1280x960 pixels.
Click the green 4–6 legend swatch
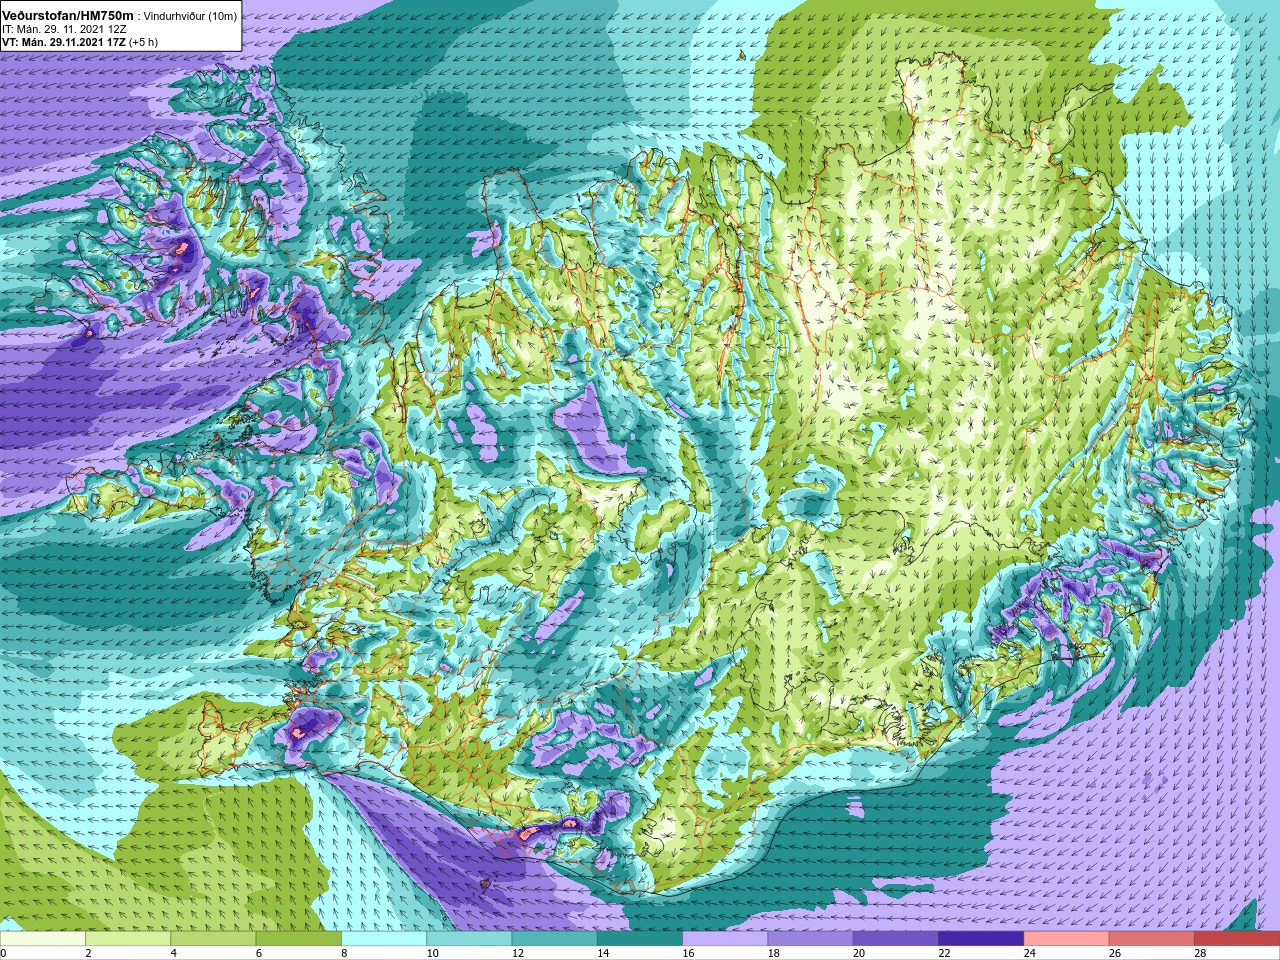[x=213, y=939]
